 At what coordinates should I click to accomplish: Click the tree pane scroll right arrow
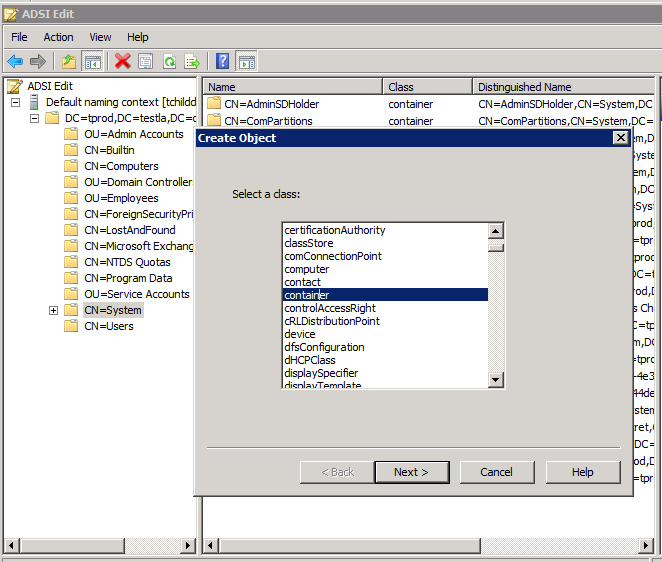188,546
